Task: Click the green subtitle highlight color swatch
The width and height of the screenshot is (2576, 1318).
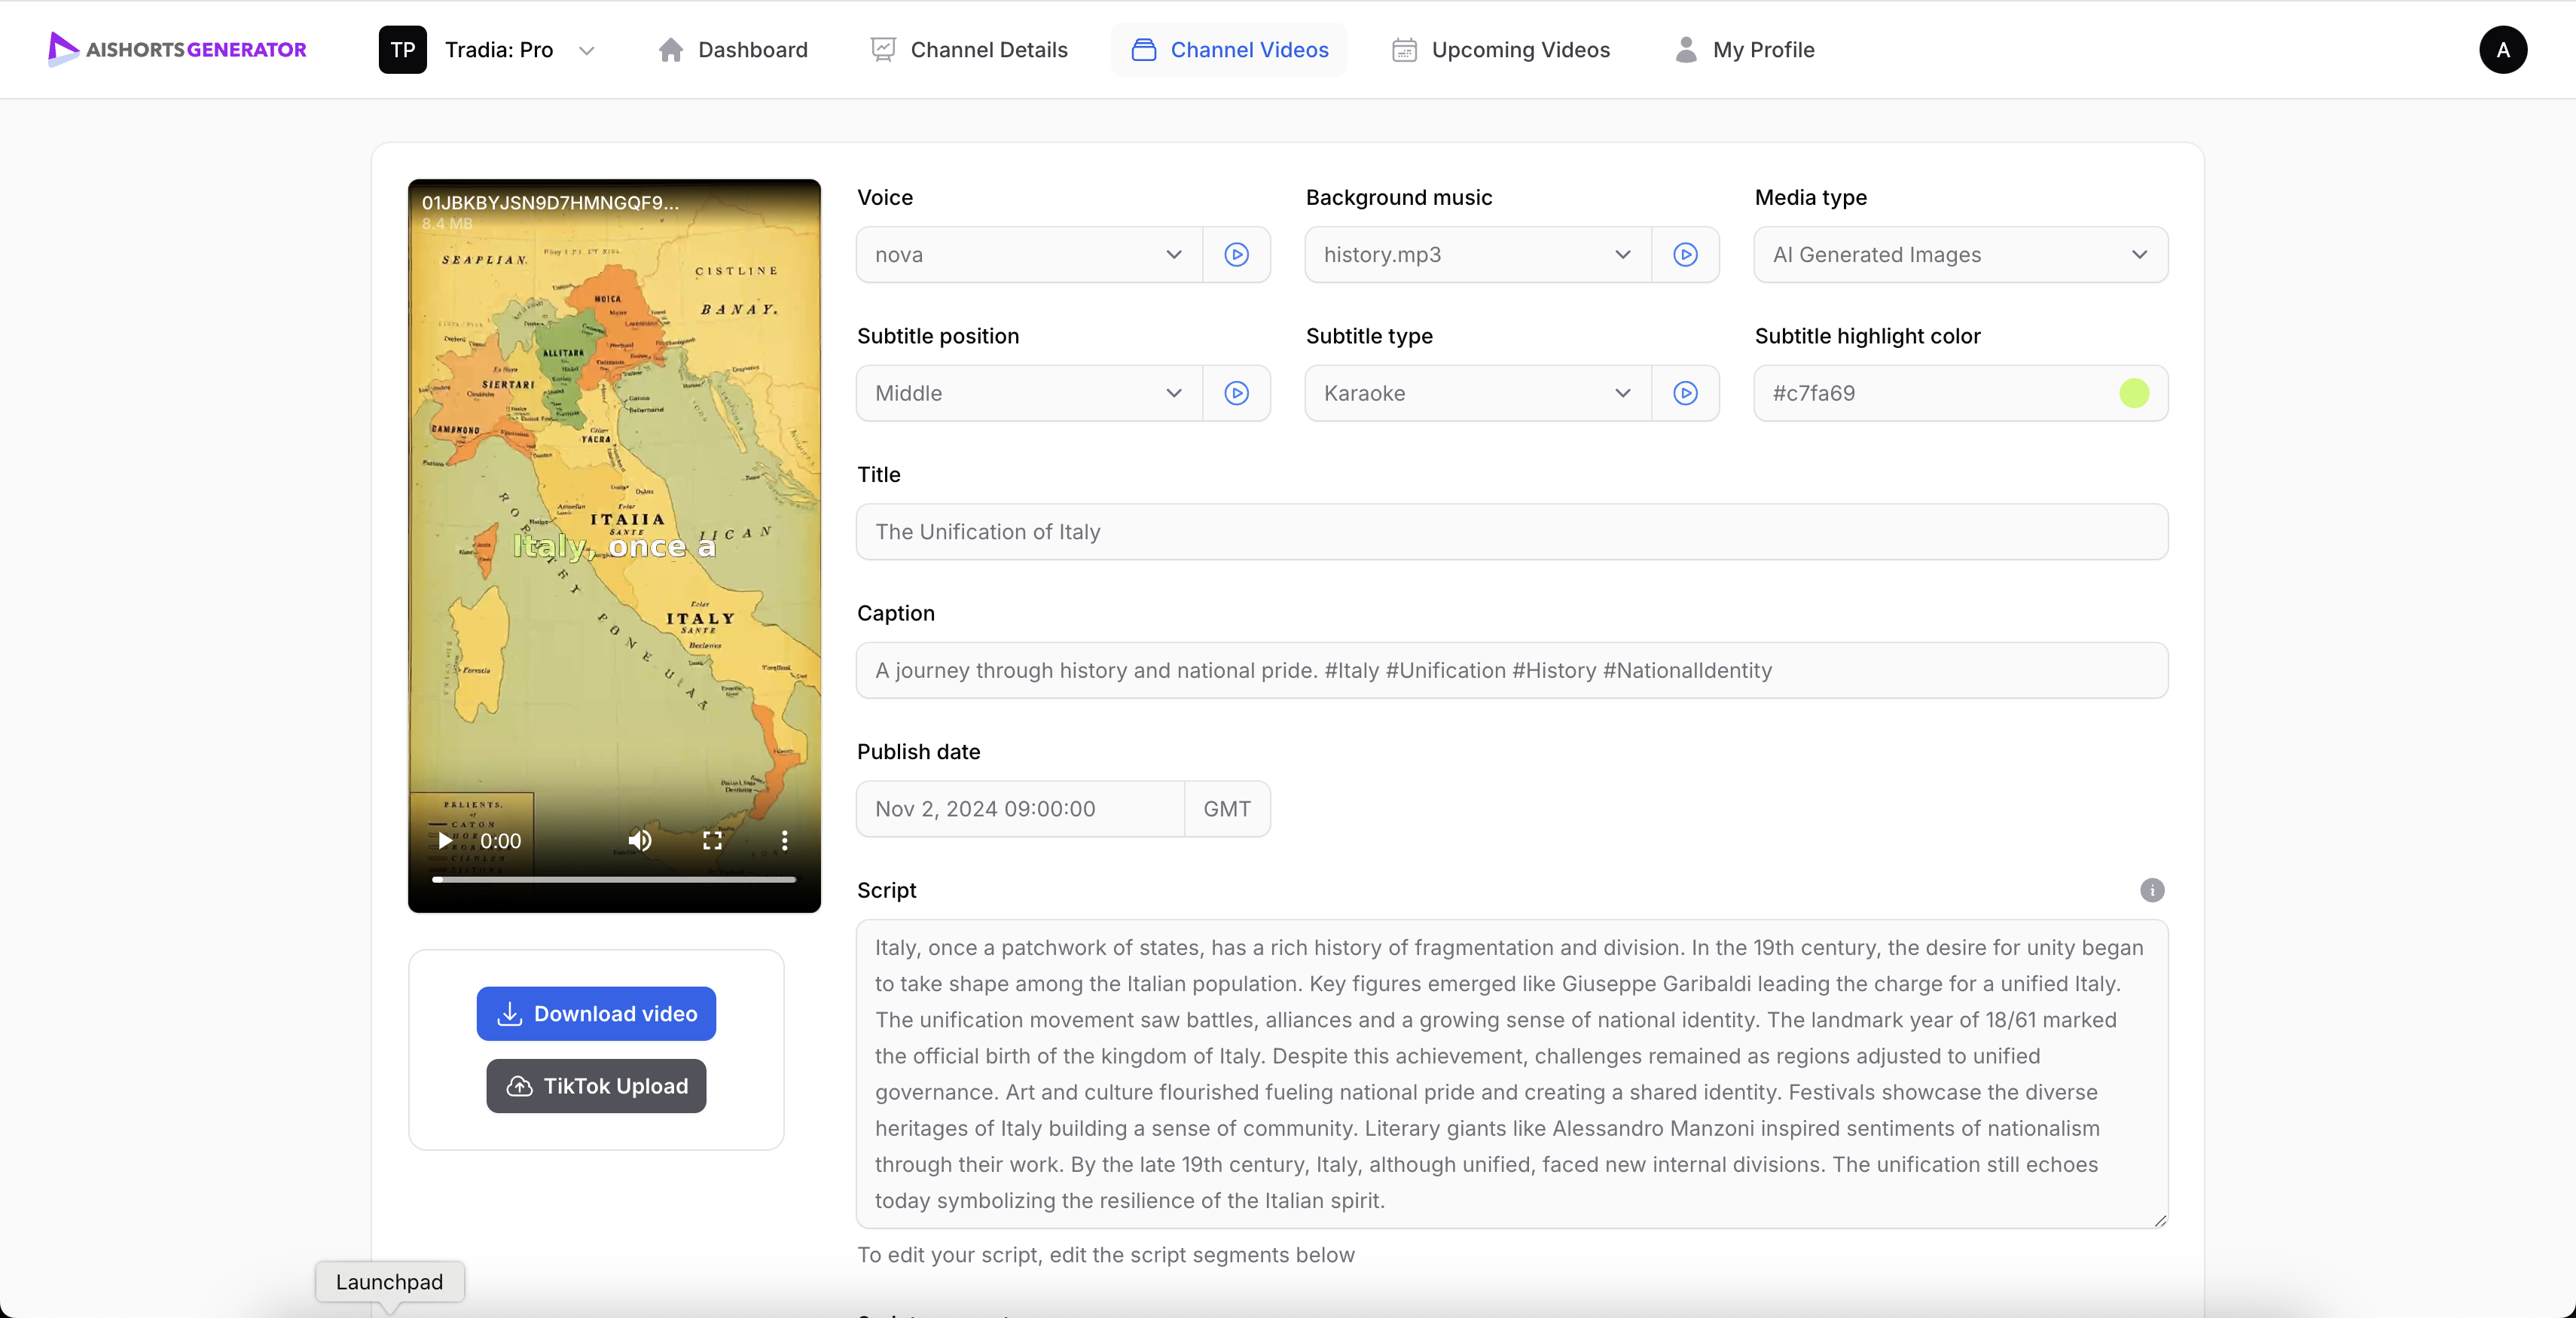Action: click(2133, 393)
